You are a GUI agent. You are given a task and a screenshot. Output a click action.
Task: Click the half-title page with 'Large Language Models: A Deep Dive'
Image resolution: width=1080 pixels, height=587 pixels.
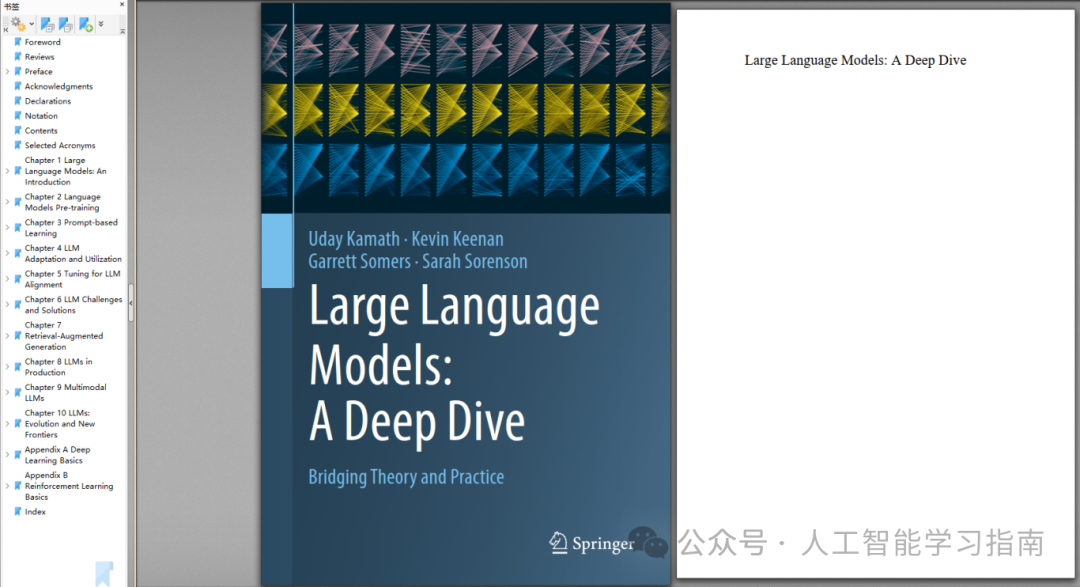point(875,294)
